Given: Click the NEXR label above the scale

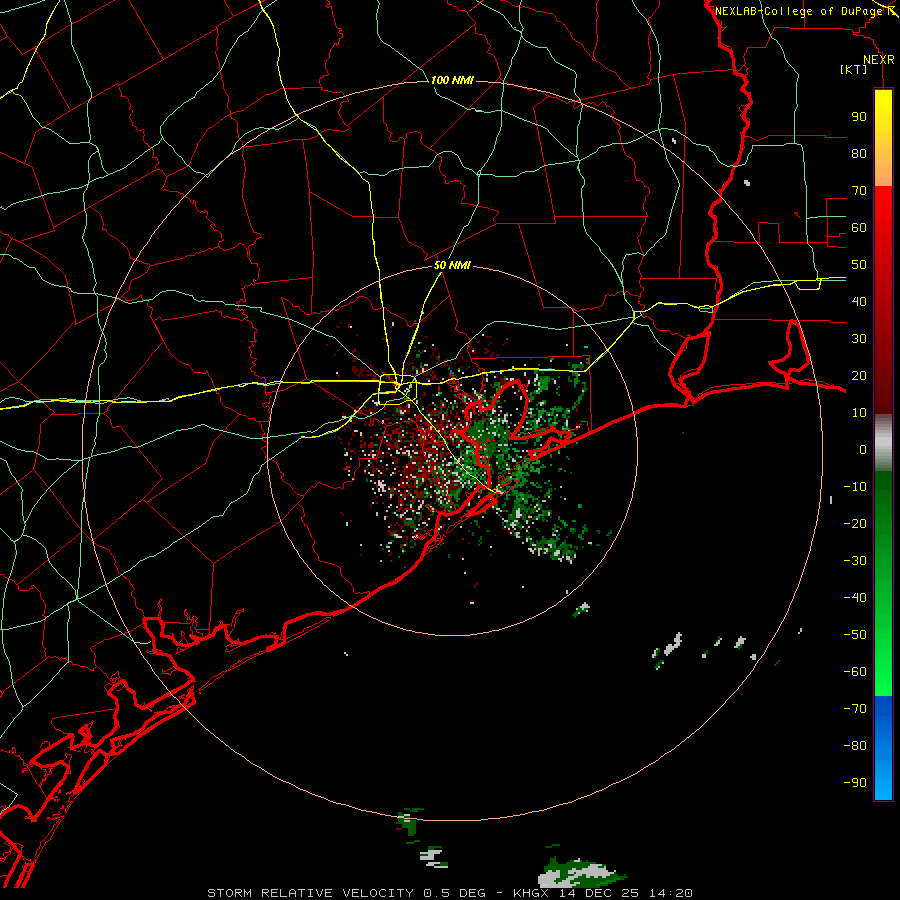Looking at the screenshot, I should coord(879,60).
